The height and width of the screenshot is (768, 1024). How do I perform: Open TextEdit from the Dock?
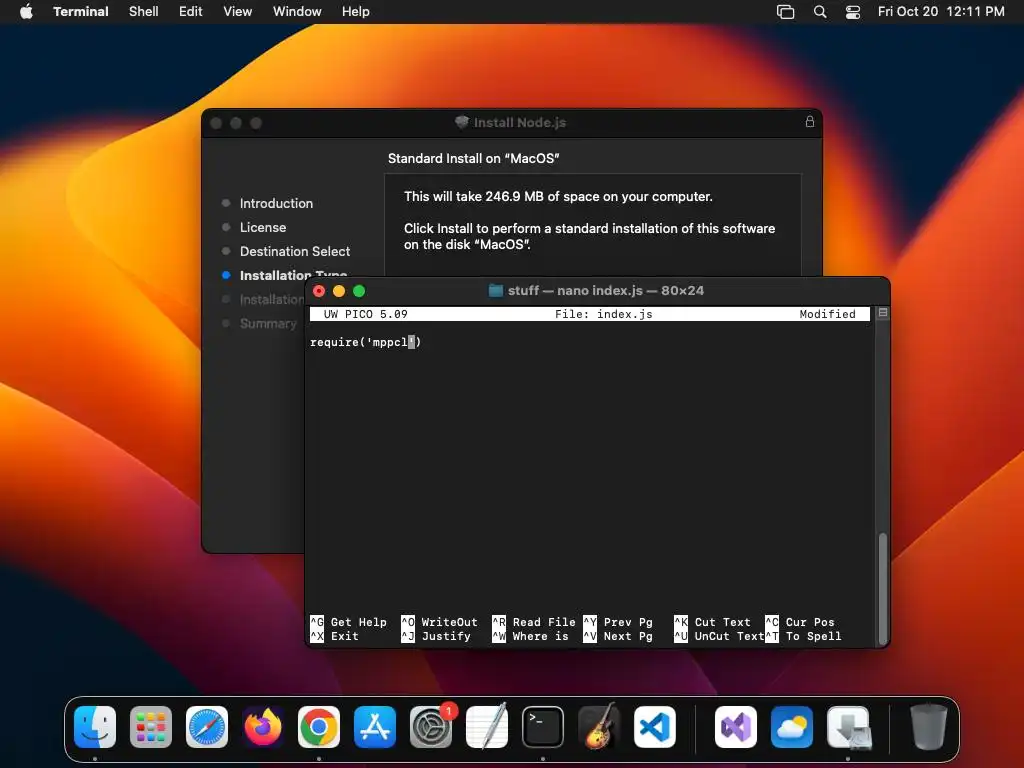tap(487, 727)
